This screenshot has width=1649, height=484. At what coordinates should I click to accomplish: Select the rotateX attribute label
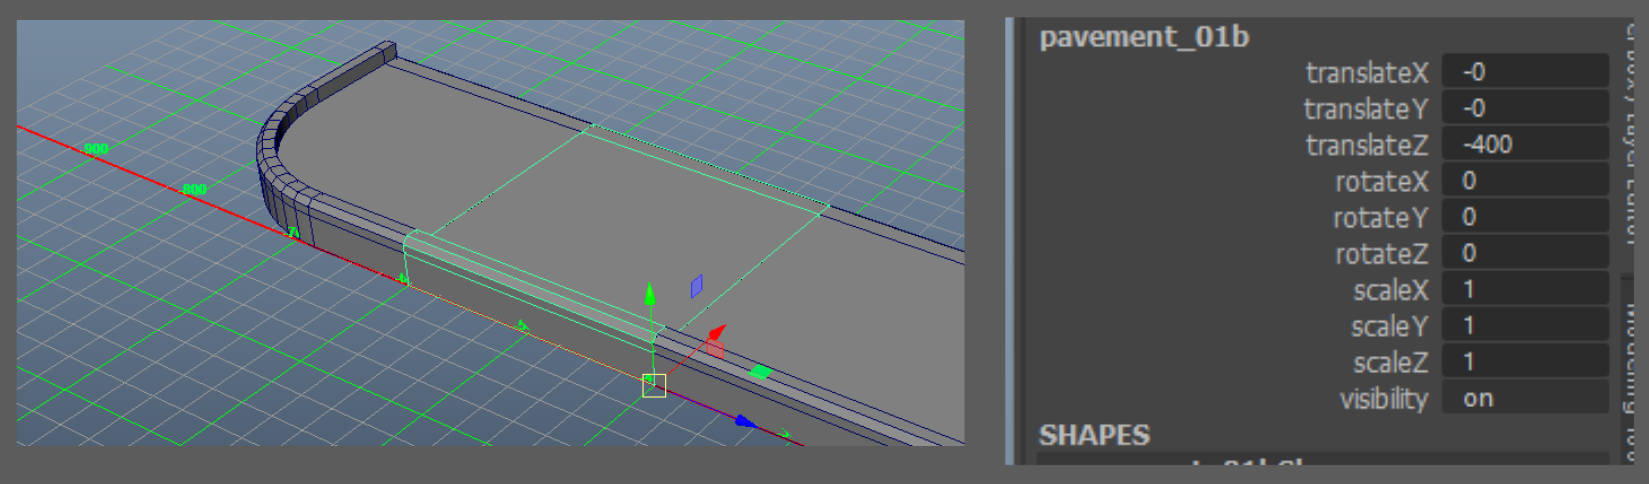1382,181
